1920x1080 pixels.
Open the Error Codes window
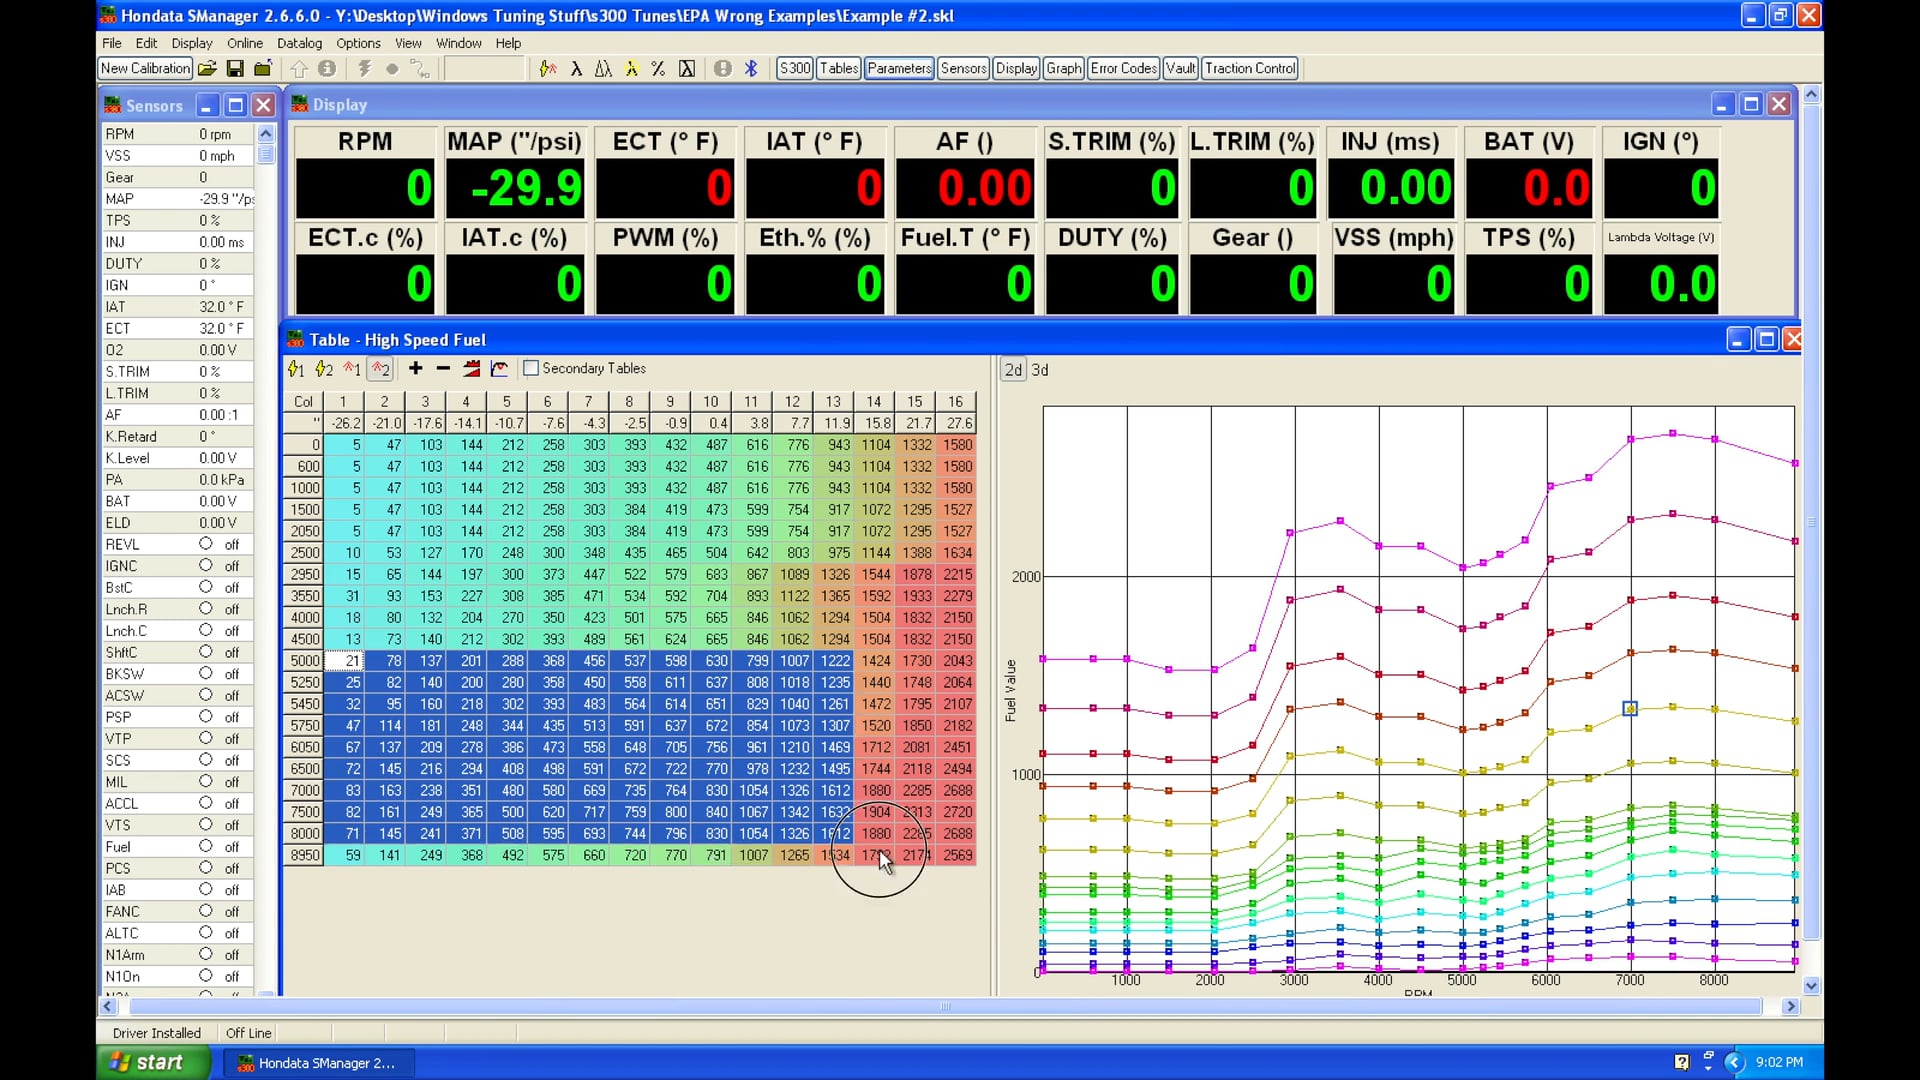pyautogui.click(x=1123, y=68)
